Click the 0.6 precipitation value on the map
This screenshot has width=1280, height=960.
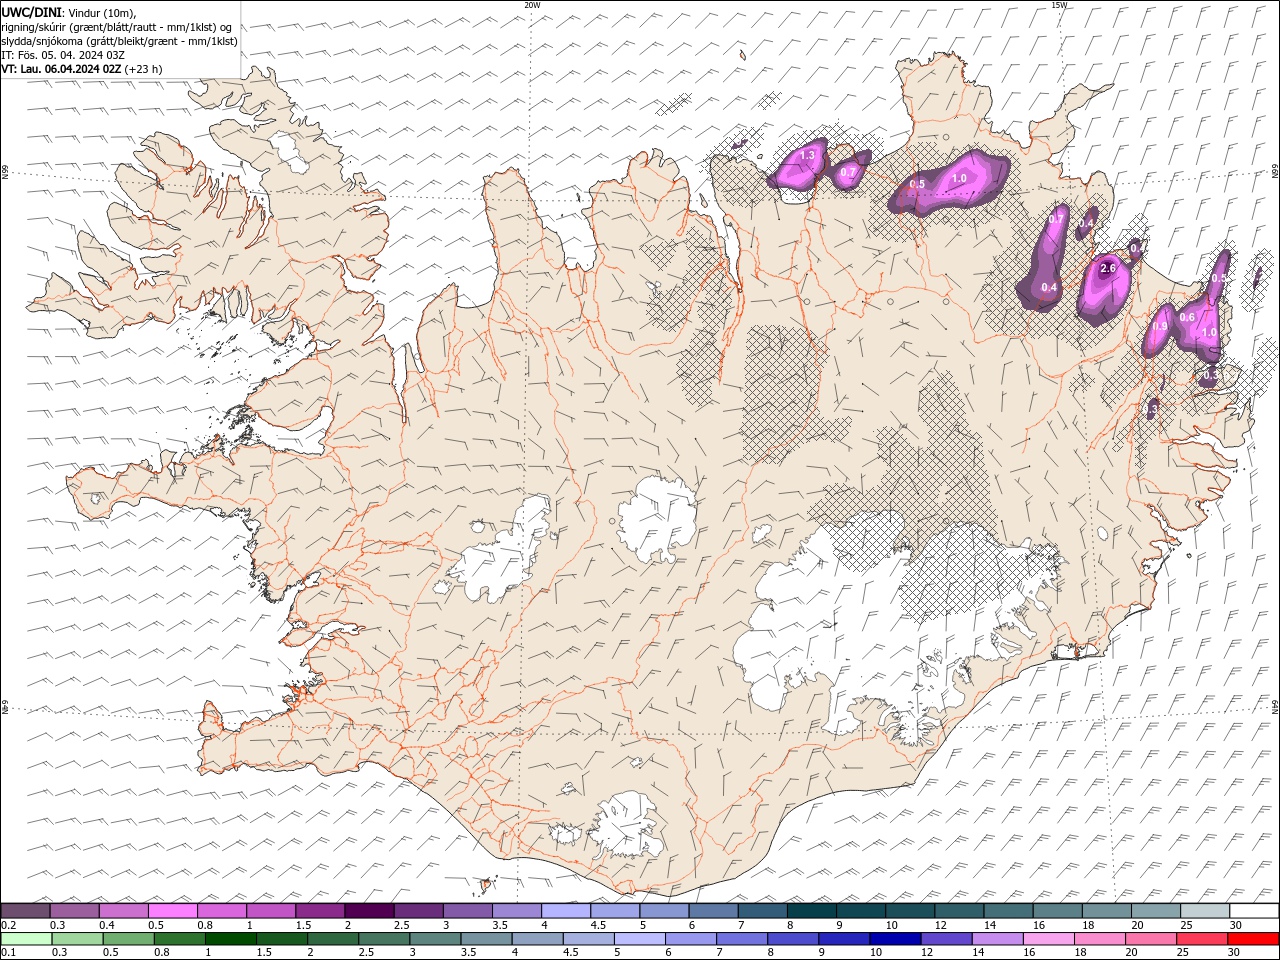coord(1187,318)
